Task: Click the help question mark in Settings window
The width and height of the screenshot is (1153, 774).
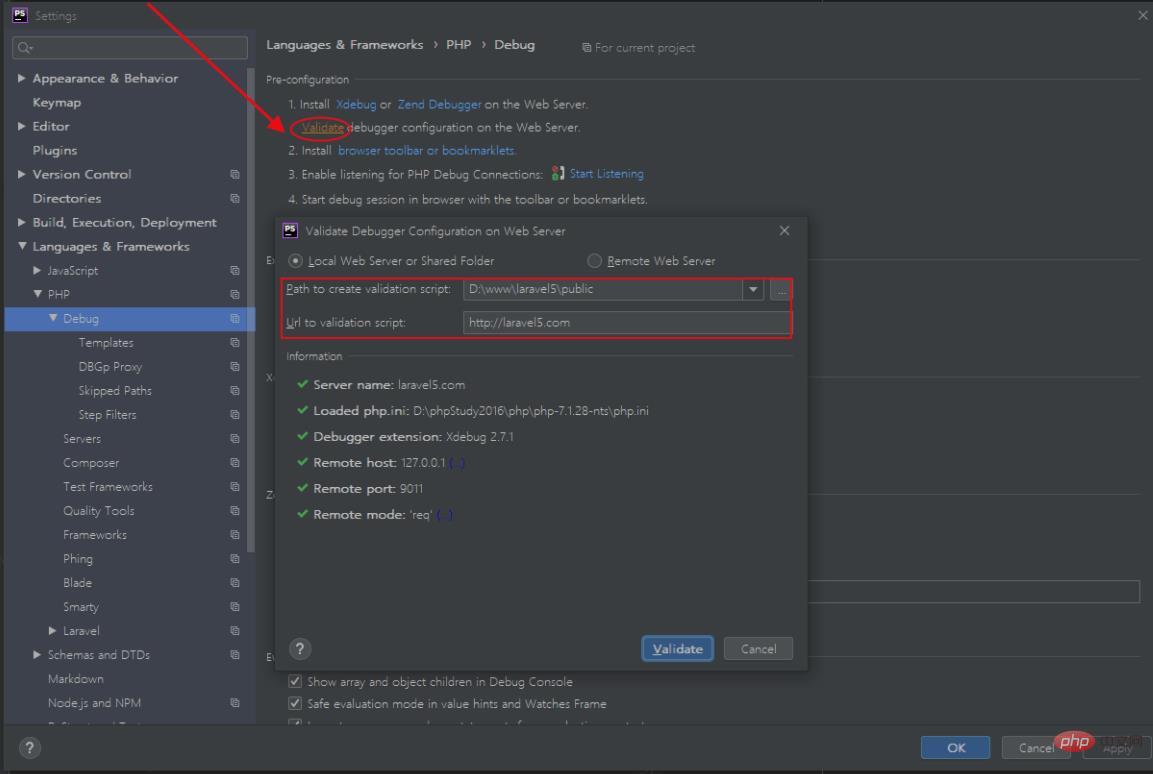Action: (29, 748)
